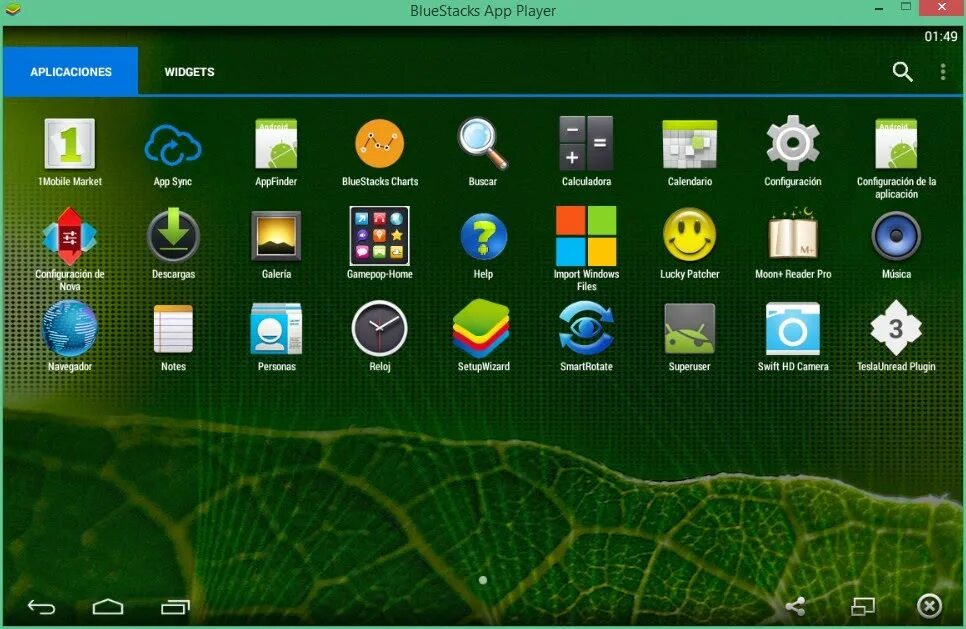Launch the App Sync tool
This screenshot has width=966, height=629.
(x=172, y=145)
